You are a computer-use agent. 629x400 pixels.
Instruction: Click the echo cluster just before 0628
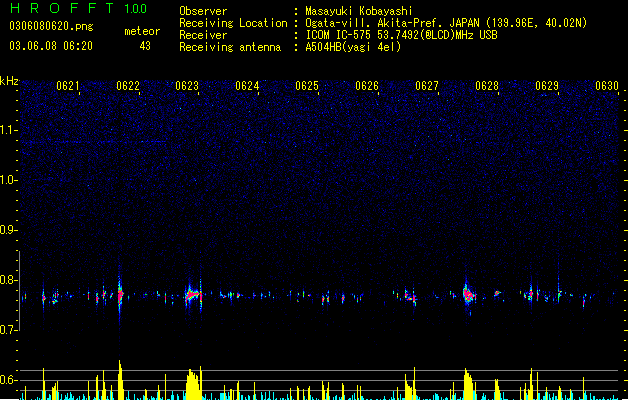tap(468, 295)
